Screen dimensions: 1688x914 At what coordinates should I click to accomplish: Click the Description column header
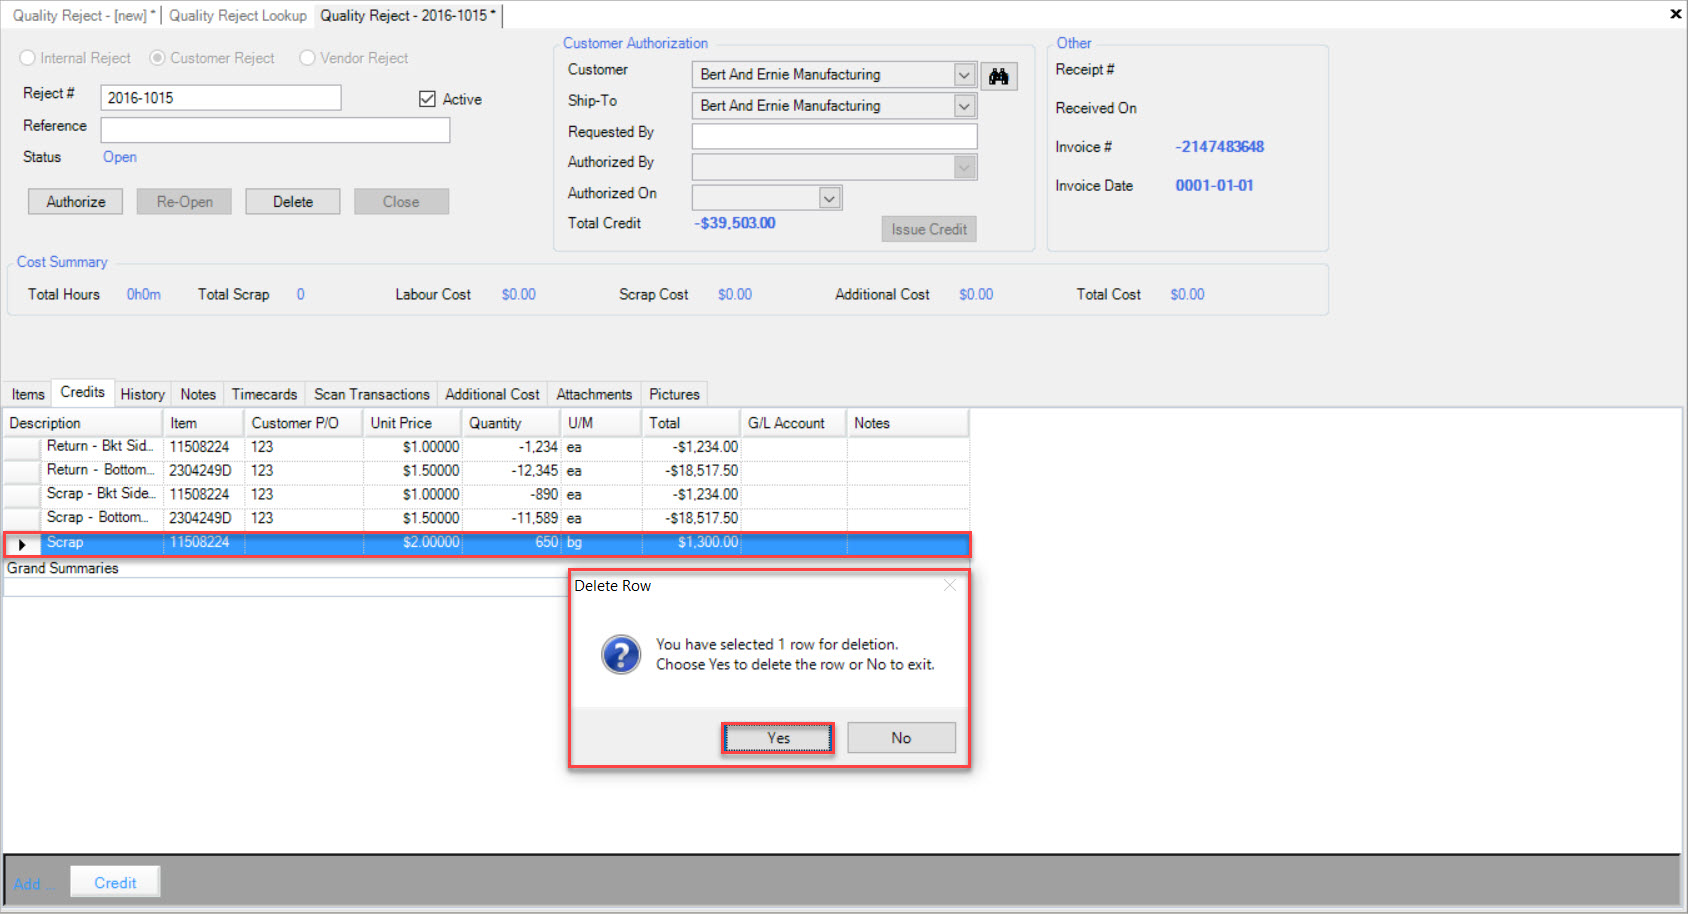pos(83,423)
